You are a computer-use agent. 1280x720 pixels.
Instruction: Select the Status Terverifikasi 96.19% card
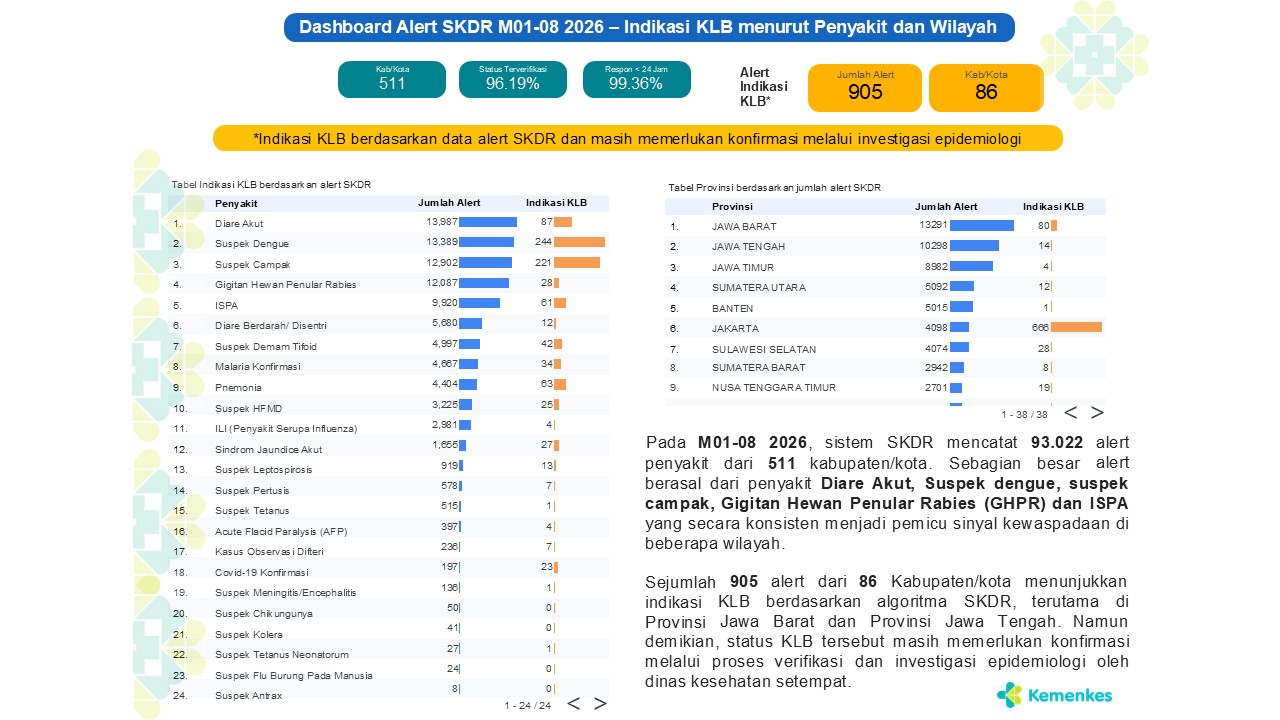(x=513, y=79)
